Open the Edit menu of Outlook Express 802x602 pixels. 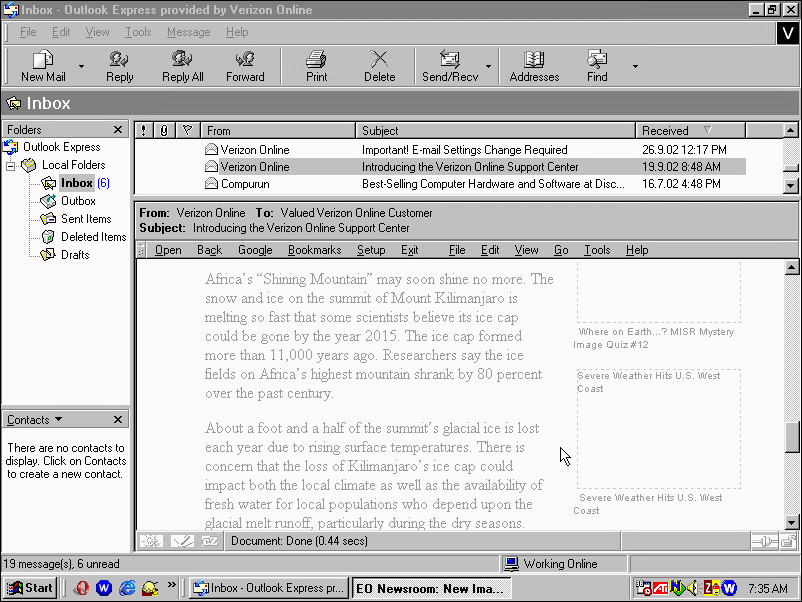(x=61, y=32)
